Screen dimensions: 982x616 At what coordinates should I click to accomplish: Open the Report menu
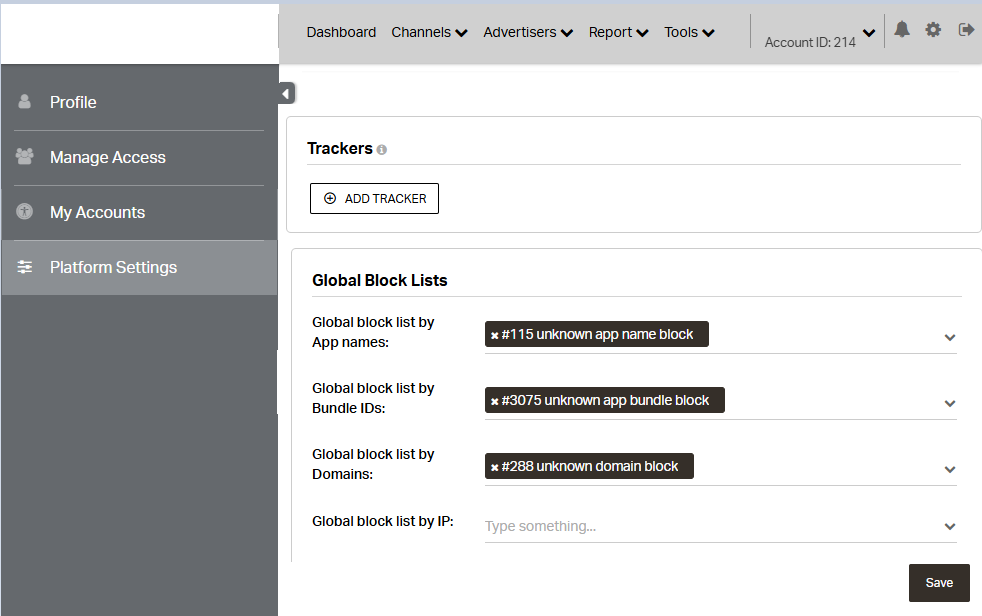pyautogui.click(x=618, y=32)
